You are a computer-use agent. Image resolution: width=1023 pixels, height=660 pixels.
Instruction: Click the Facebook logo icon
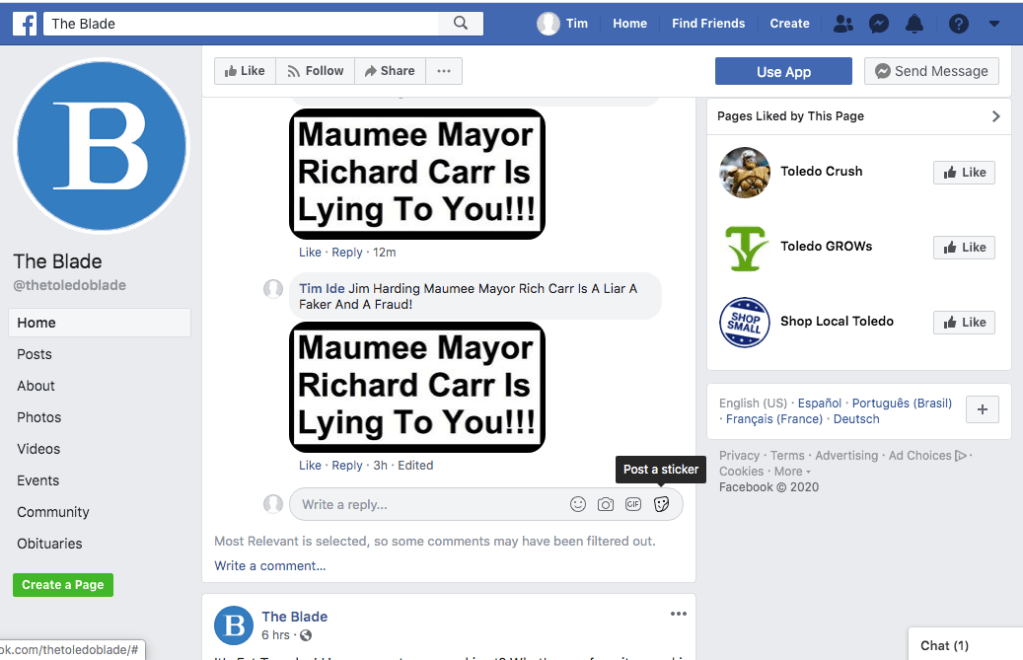click(x=25, y=23)
